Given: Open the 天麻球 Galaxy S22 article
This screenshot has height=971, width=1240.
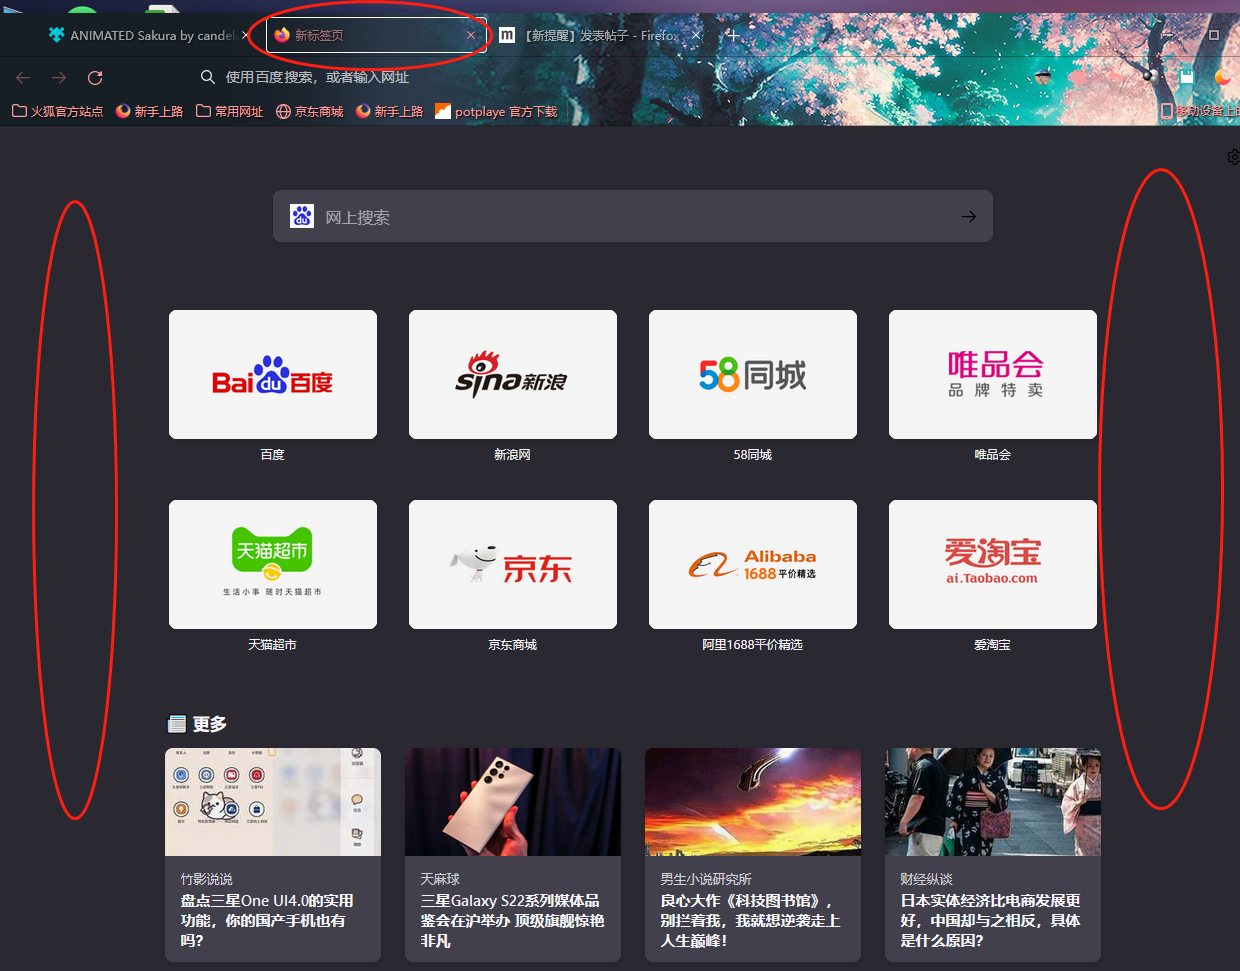Looking at the screenshot, I should point(513,855).
